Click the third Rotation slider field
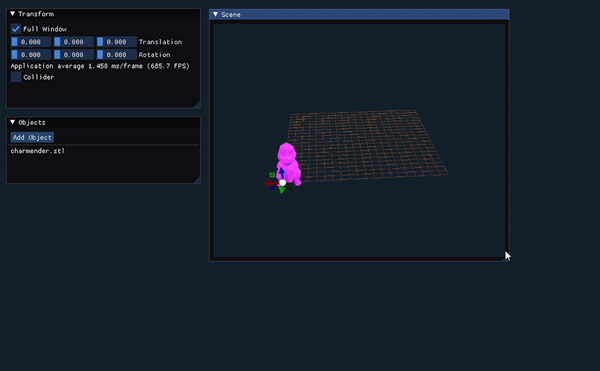600x371 pixels. 117,55
